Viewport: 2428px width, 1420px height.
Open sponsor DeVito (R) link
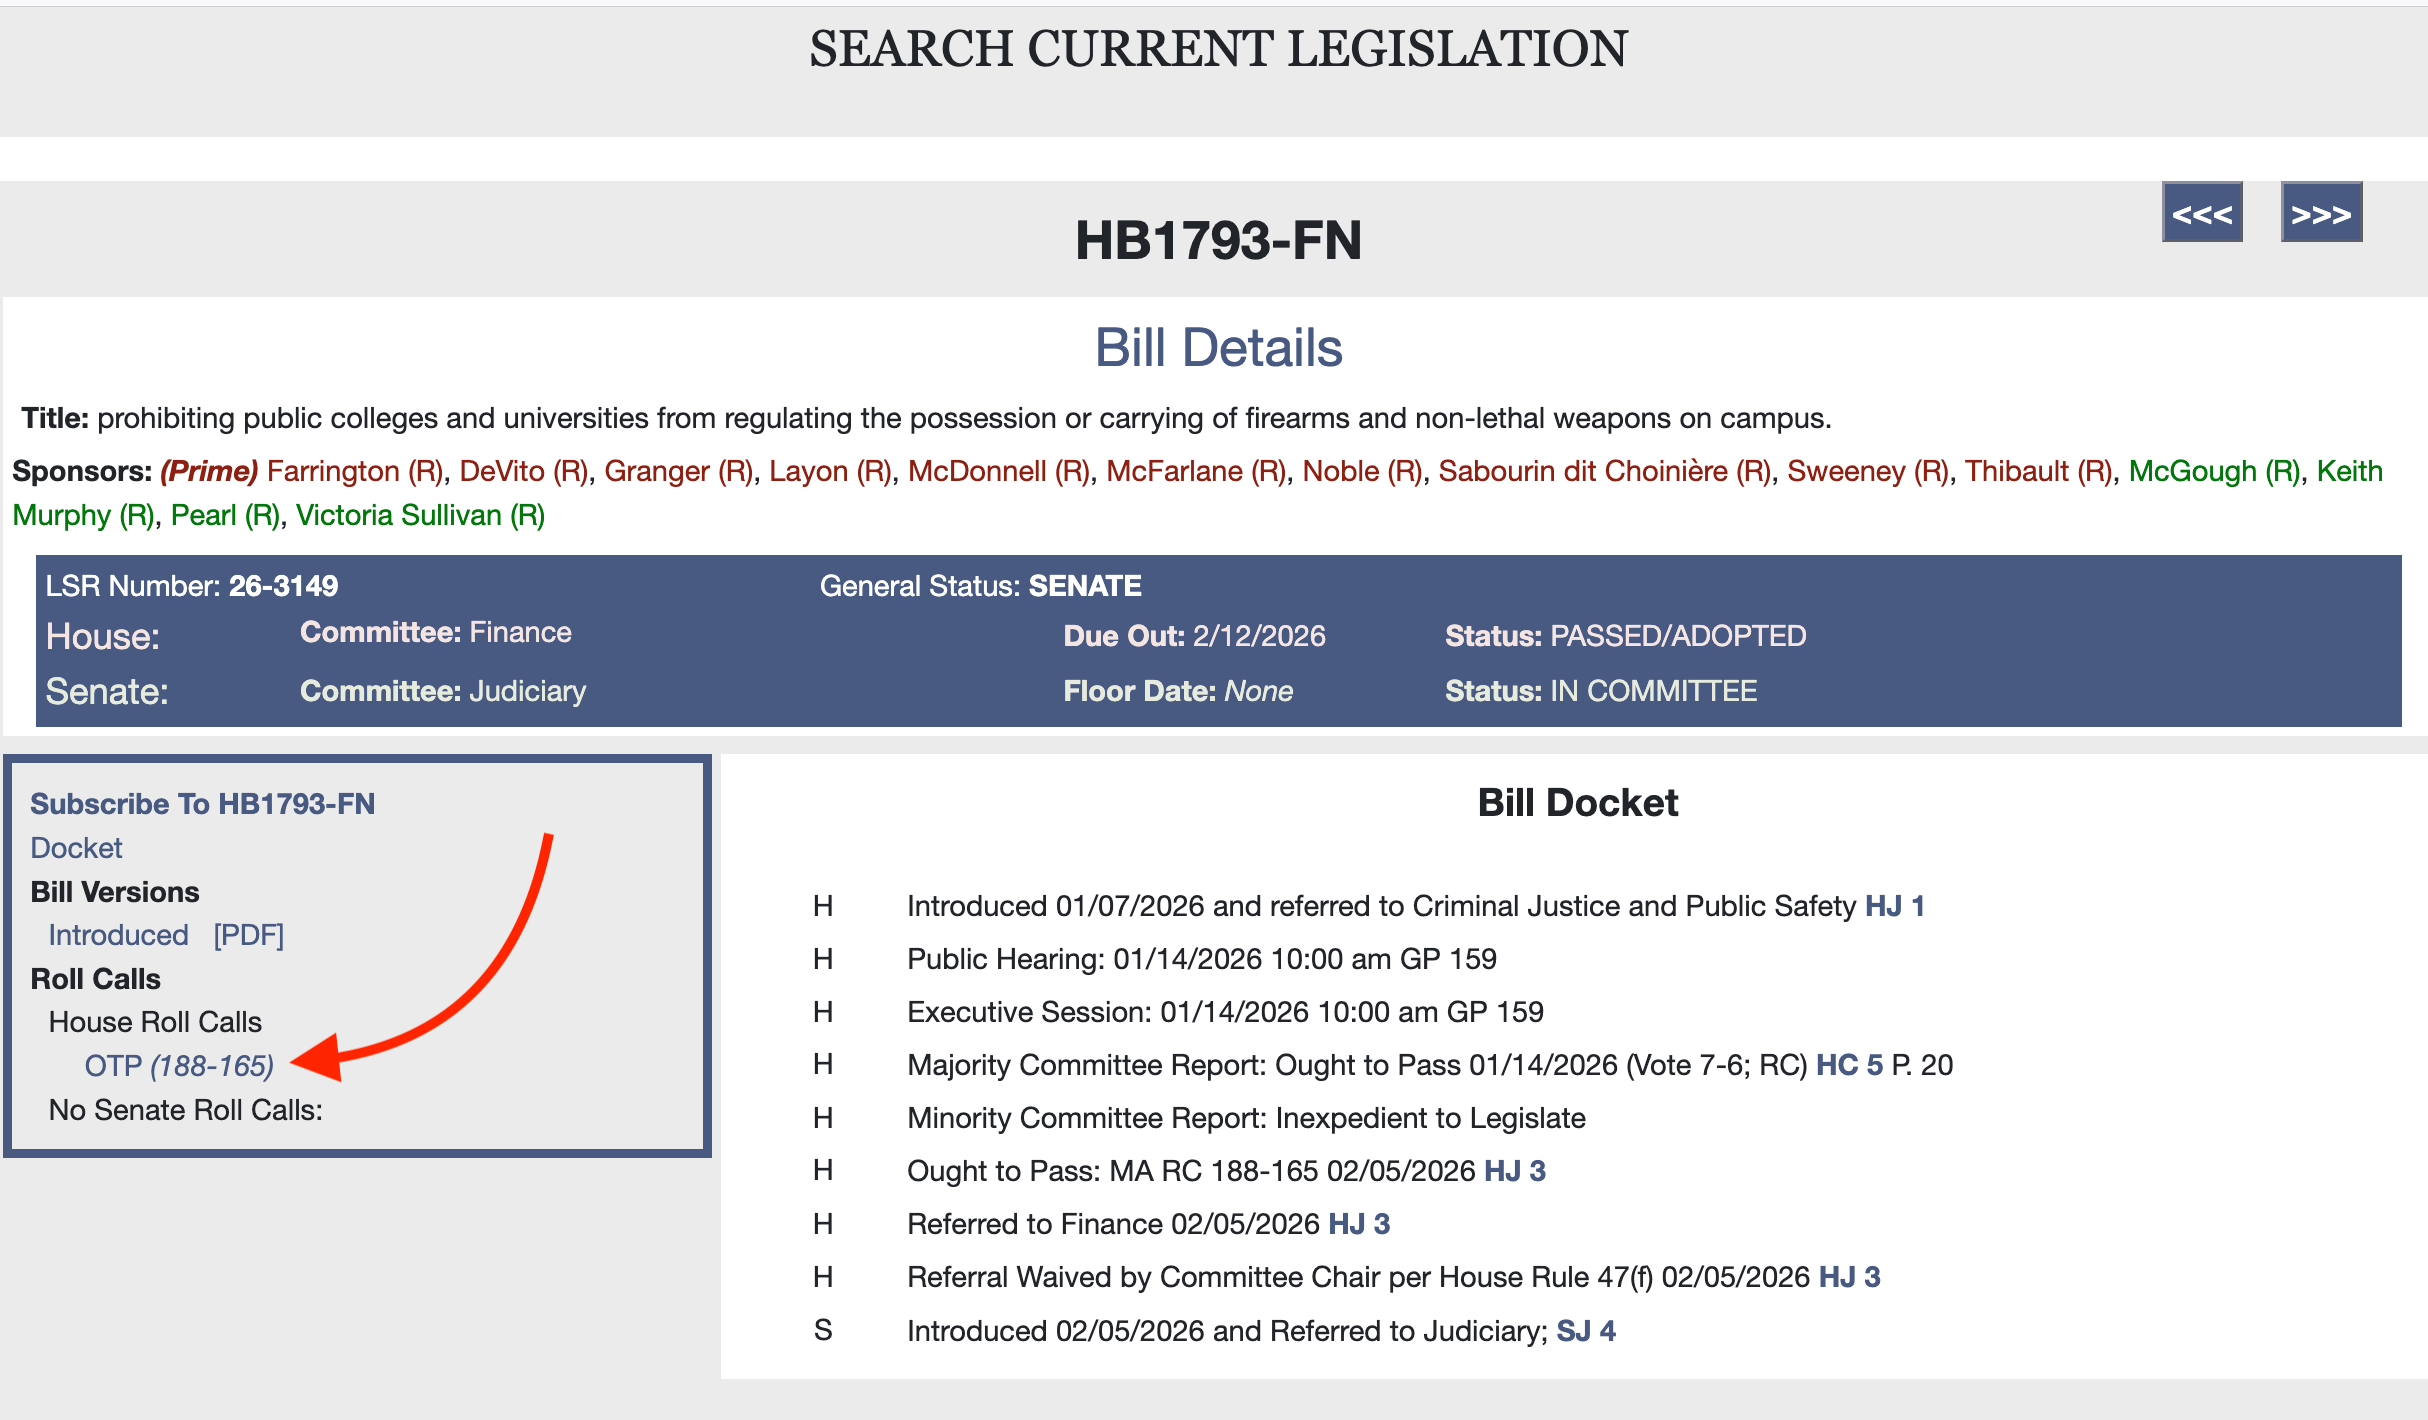[x=523, y=471]
